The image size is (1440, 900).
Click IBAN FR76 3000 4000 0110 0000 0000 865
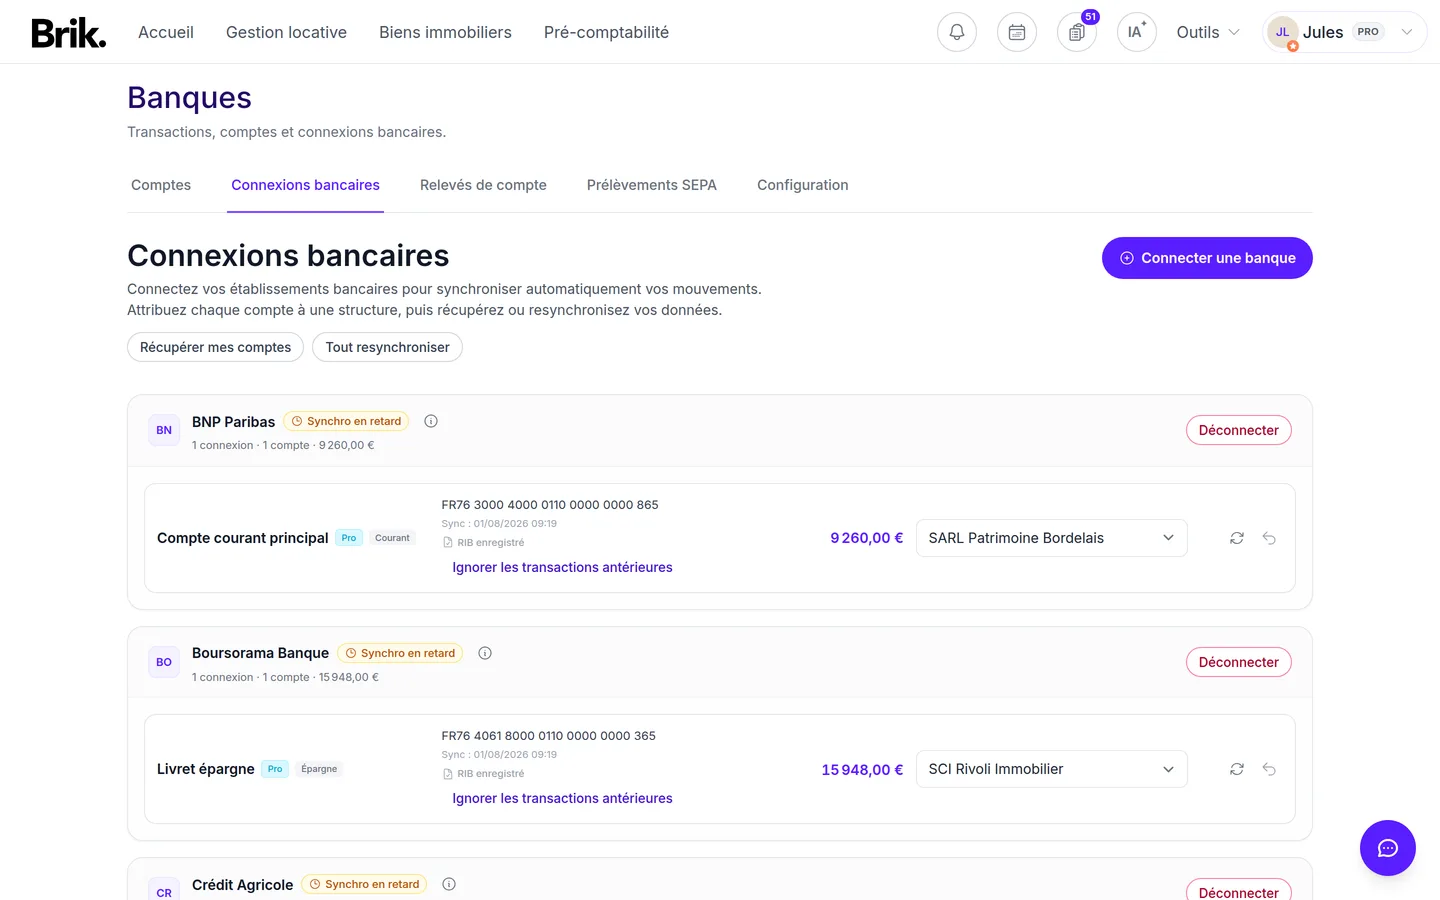[550, 505]
